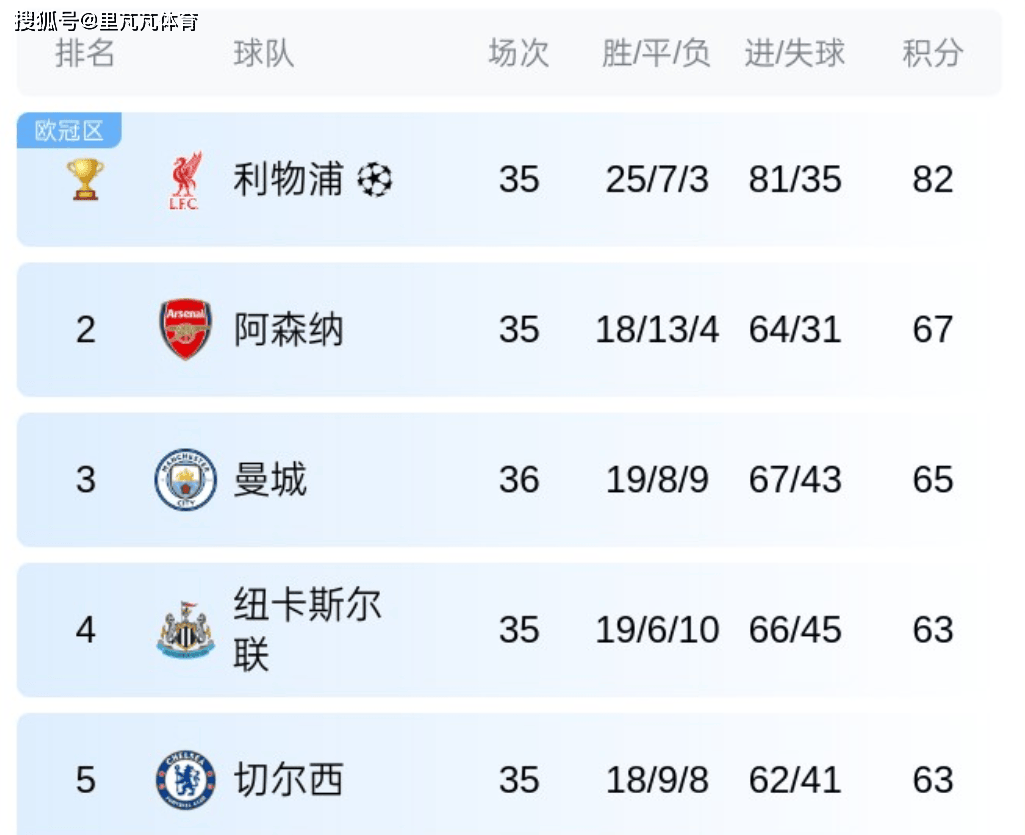Click the Chelsea club badge
The height and width of the screenshot is (835, 1025).
point(186,779)
